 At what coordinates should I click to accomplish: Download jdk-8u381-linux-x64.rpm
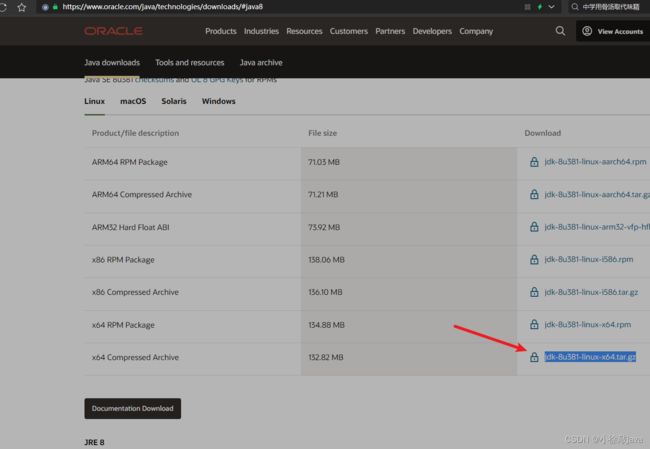(x=587, y=324)
